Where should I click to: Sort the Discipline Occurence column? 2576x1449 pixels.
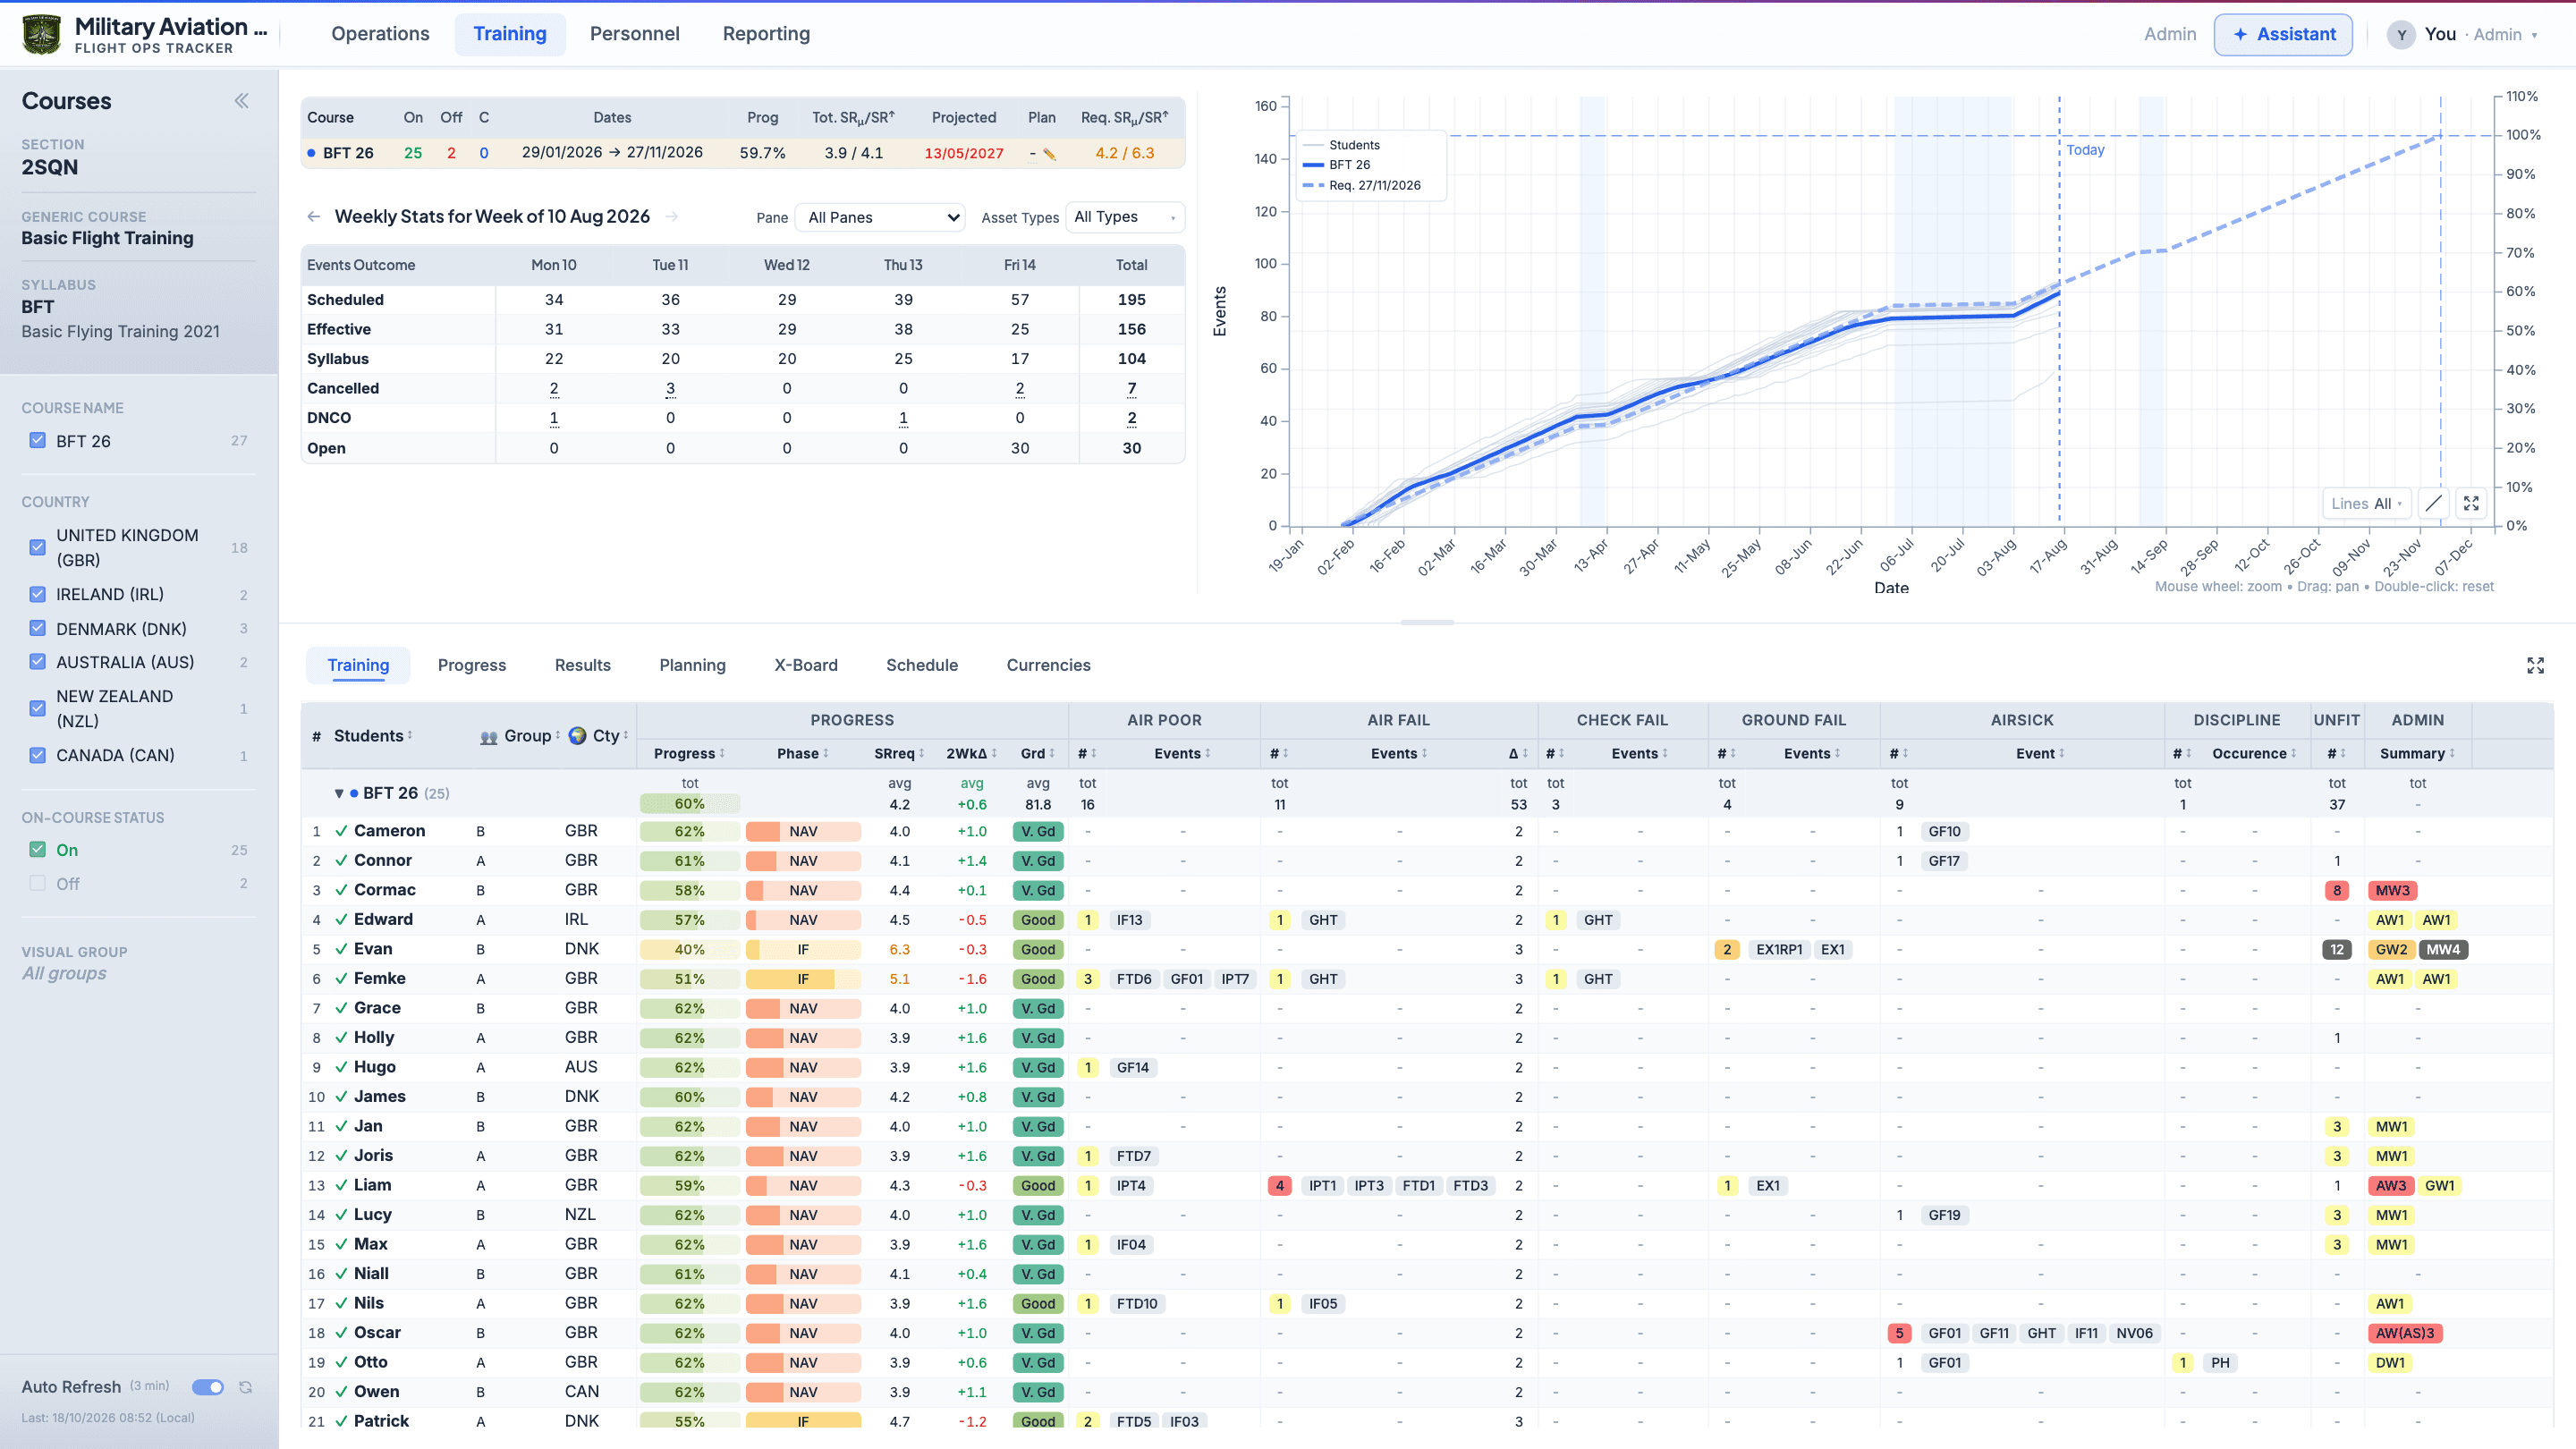click(2294, 754)
